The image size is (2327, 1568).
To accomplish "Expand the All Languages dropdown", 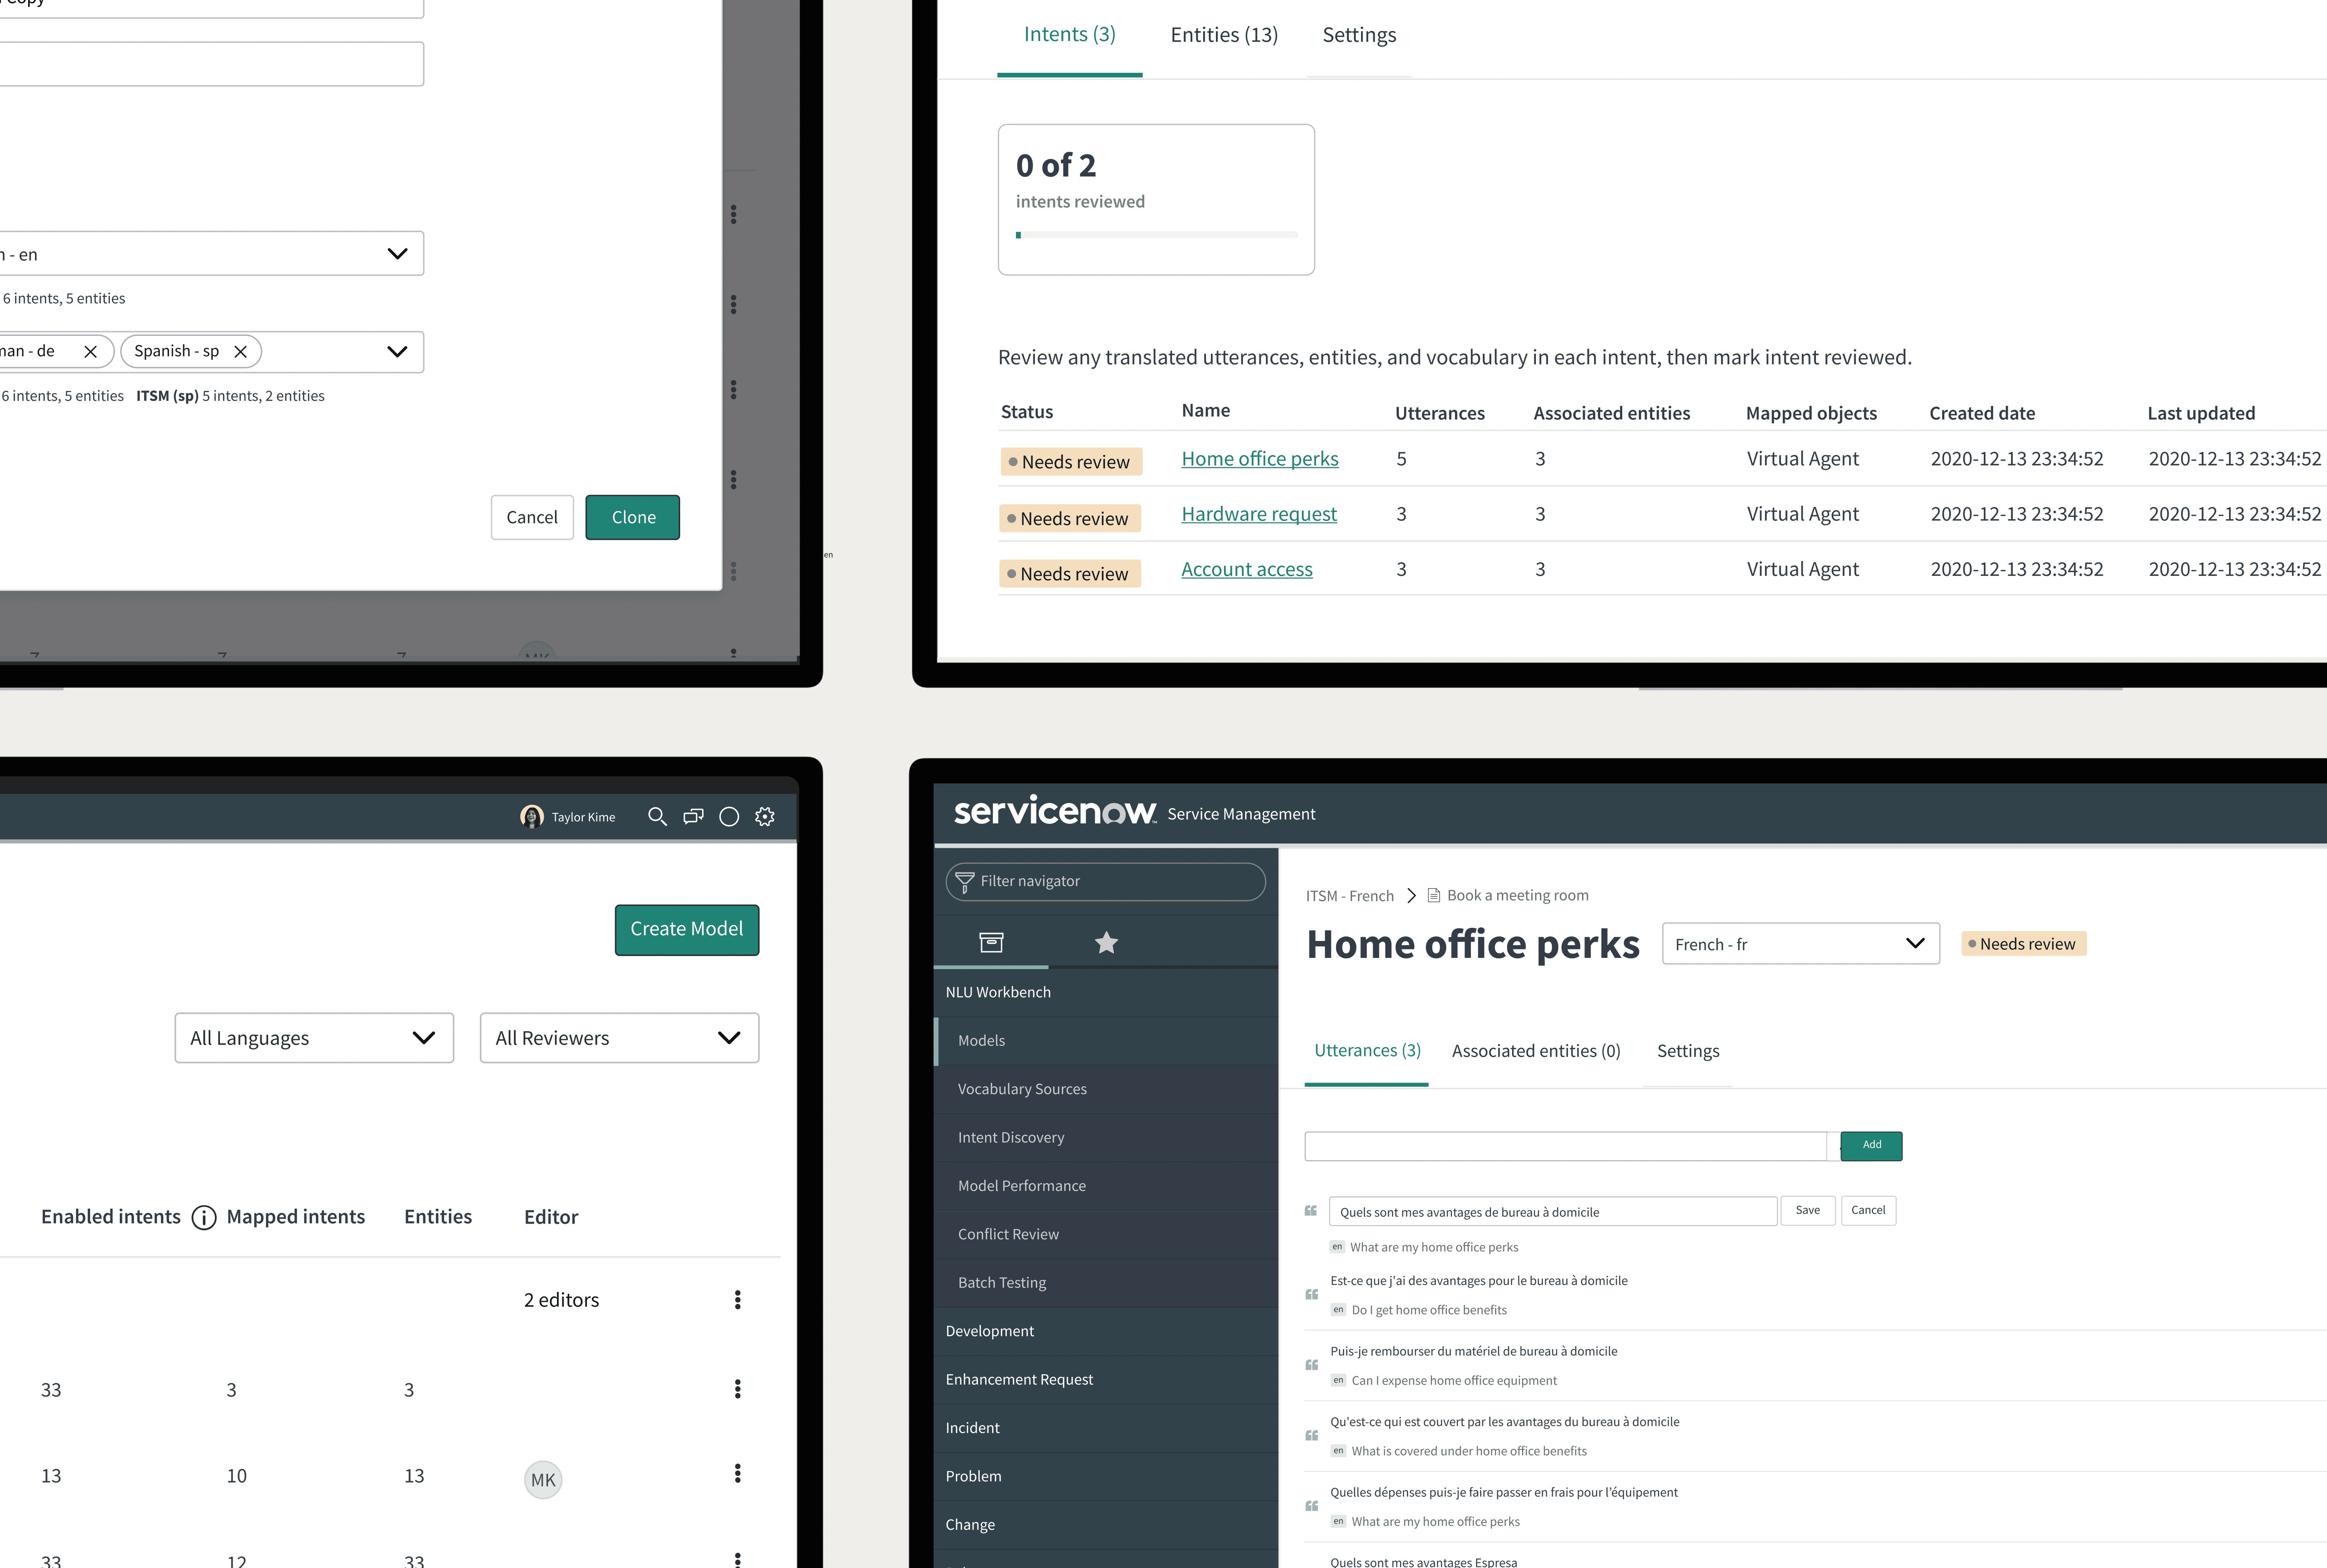I will (314, 1038).
